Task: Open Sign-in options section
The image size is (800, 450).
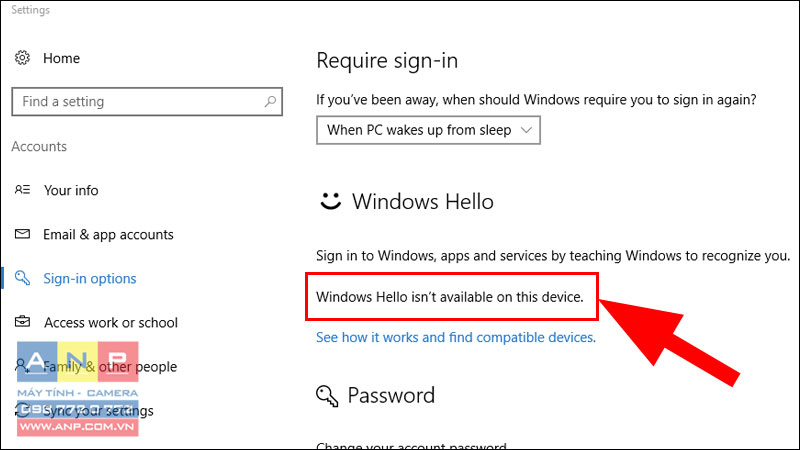Action: point(90,279)
